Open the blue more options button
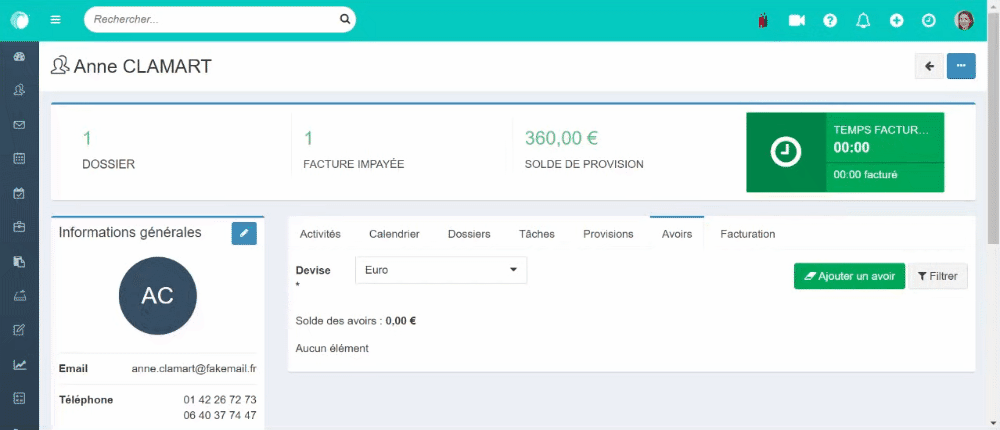The width and height of the screenshot is (1000, 430). pos(961,66)
